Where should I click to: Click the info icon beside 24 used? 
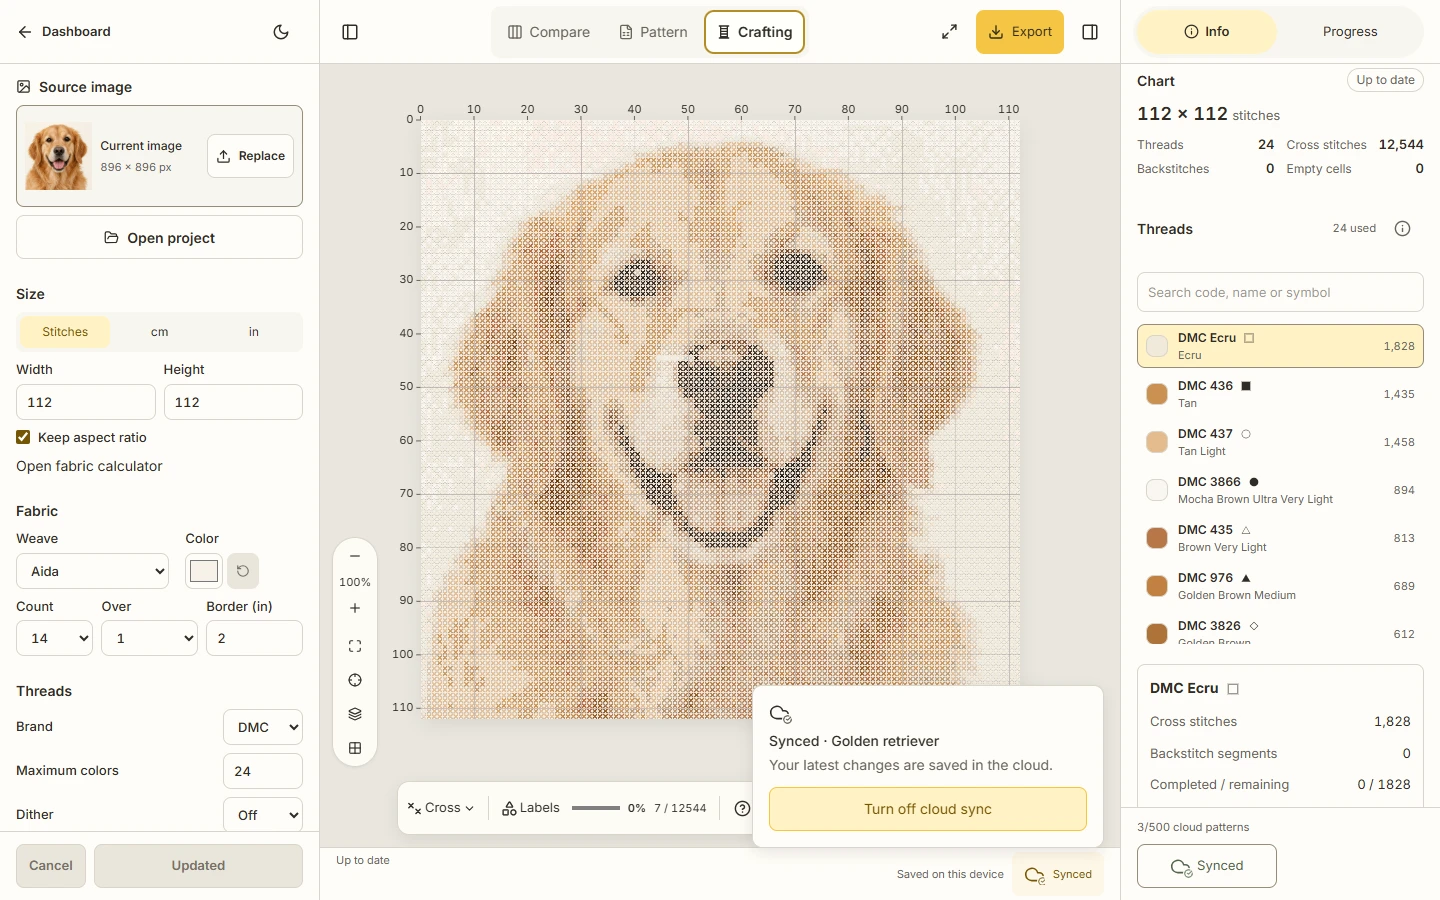(x=1402, y=229)
